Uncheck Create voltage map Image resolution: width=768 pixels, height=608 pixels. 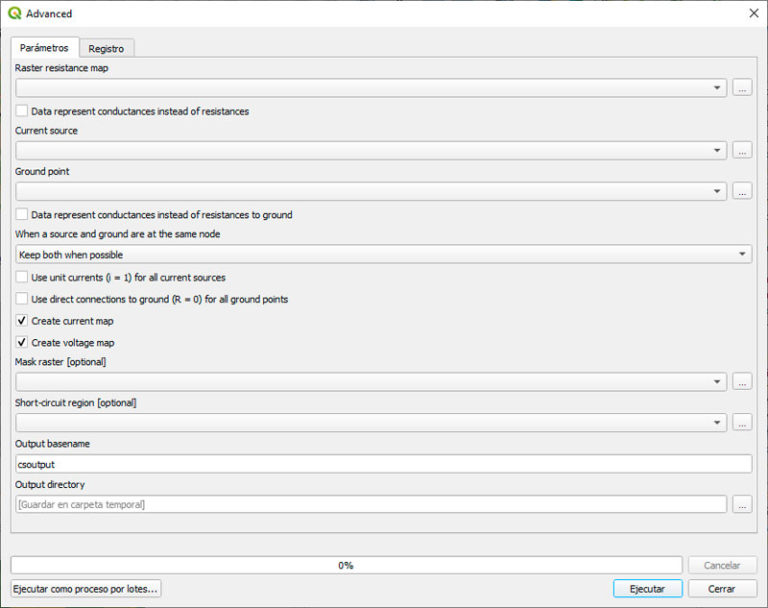22,342
